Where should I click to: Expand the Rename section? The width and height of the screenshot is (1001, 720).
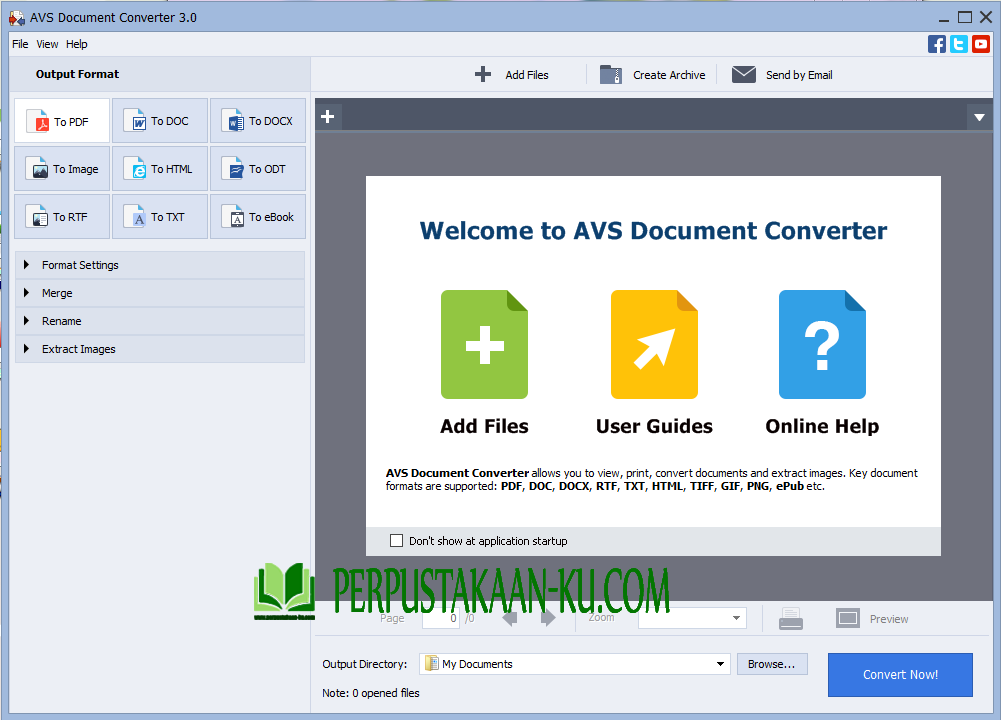pyautogui.click(x=160, y=321)
